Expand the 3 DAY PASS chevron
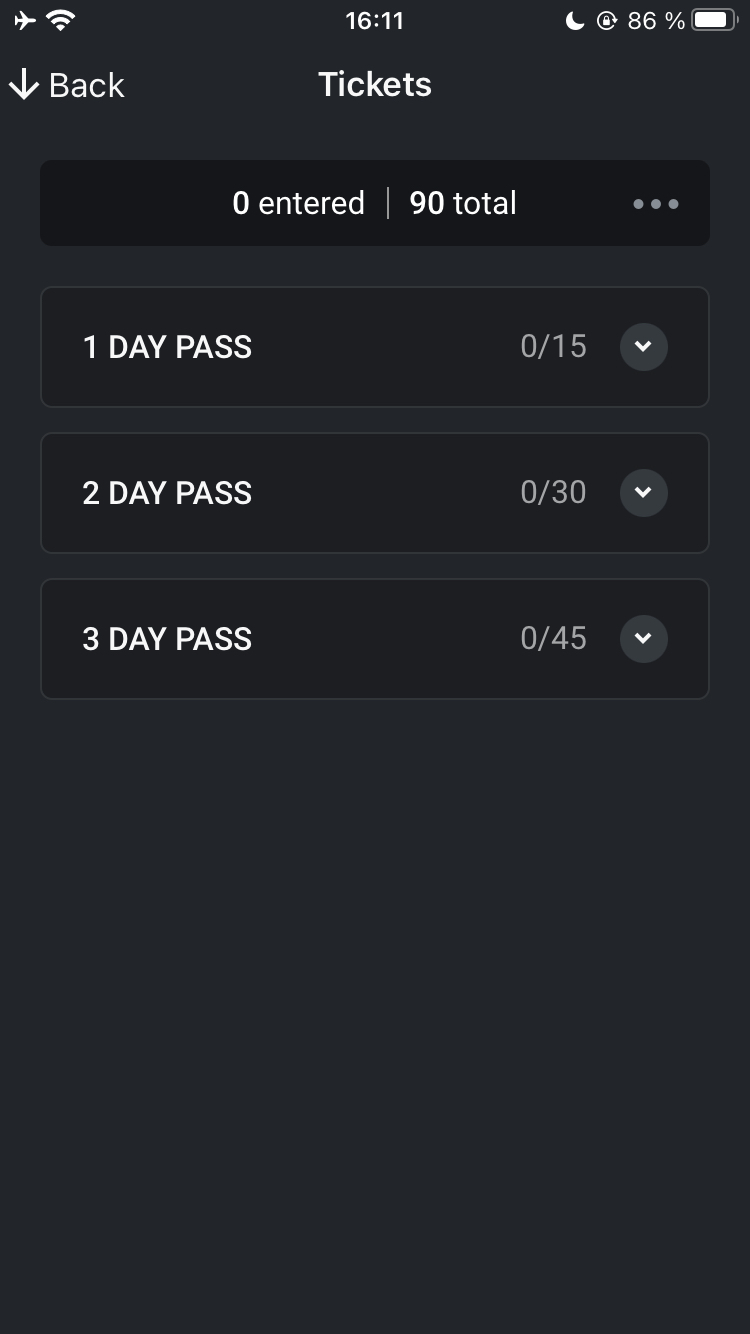Viewport: 750px width, 1334px height. tap(644, 639)
